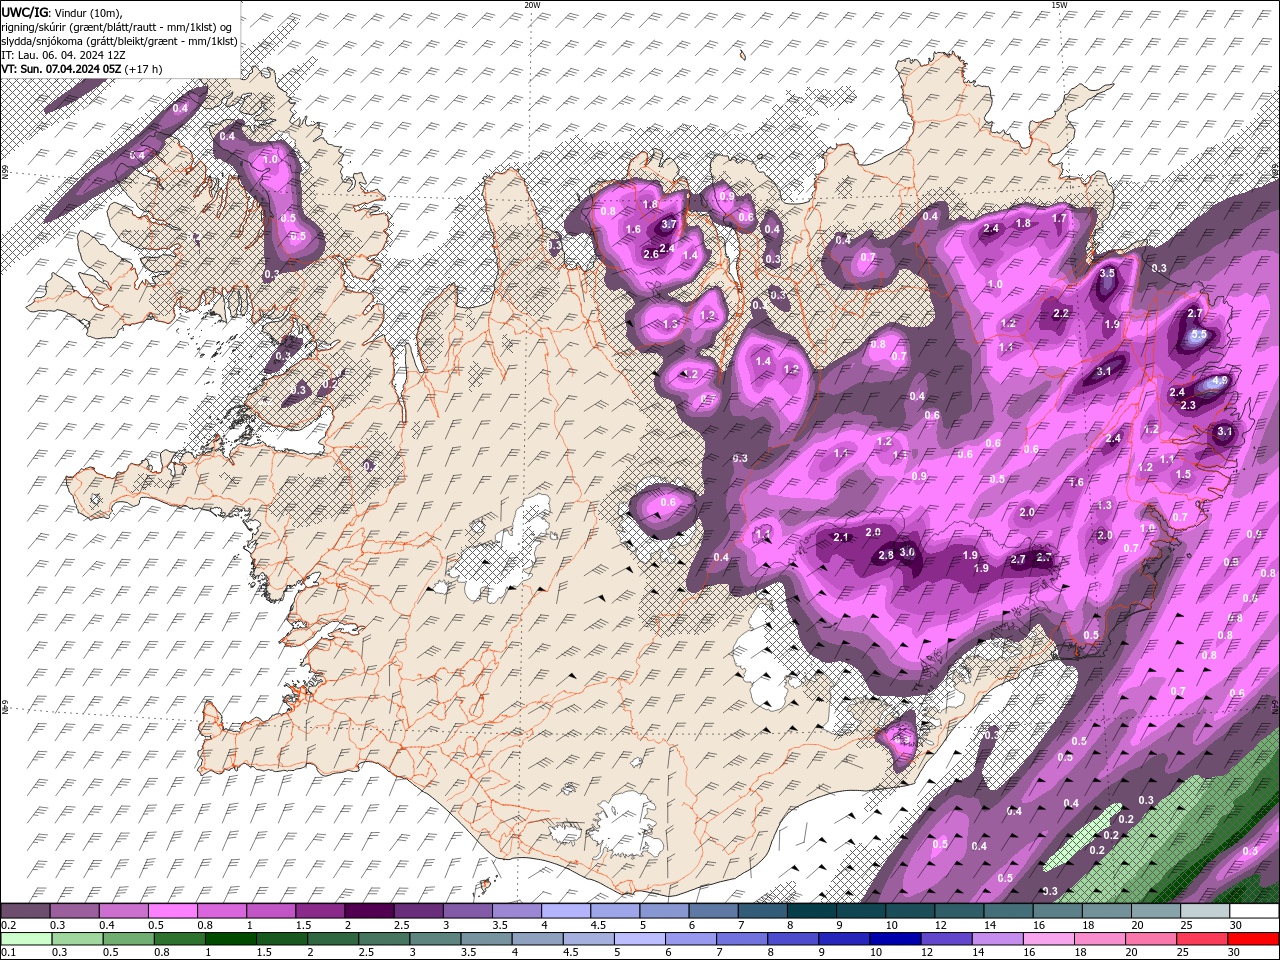Click the 1.7 precipitation value on map
The width and height of the screenshot is (1280, 960).
click(x=1060, y=217)
